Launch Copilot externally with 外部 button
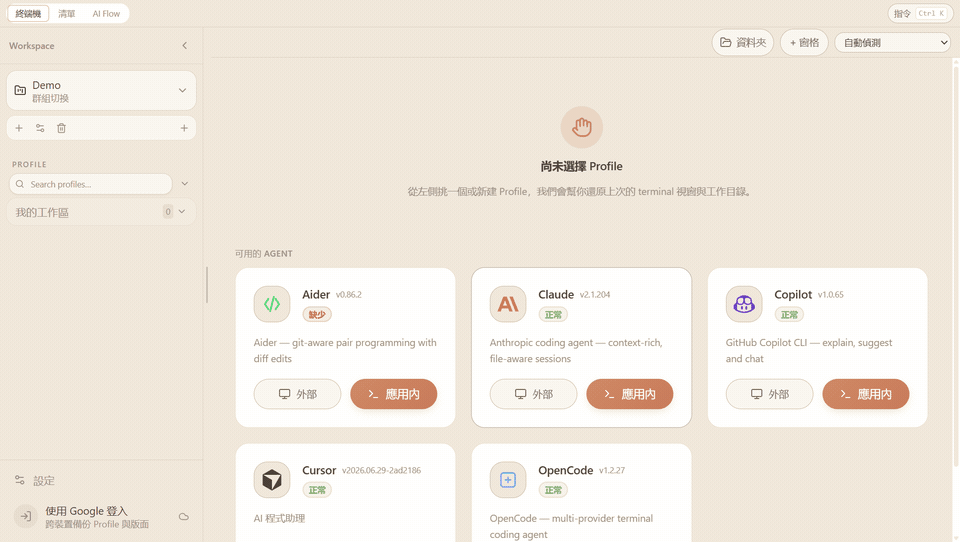The width and height of the screenshot is (960, 542). point(769,394)
